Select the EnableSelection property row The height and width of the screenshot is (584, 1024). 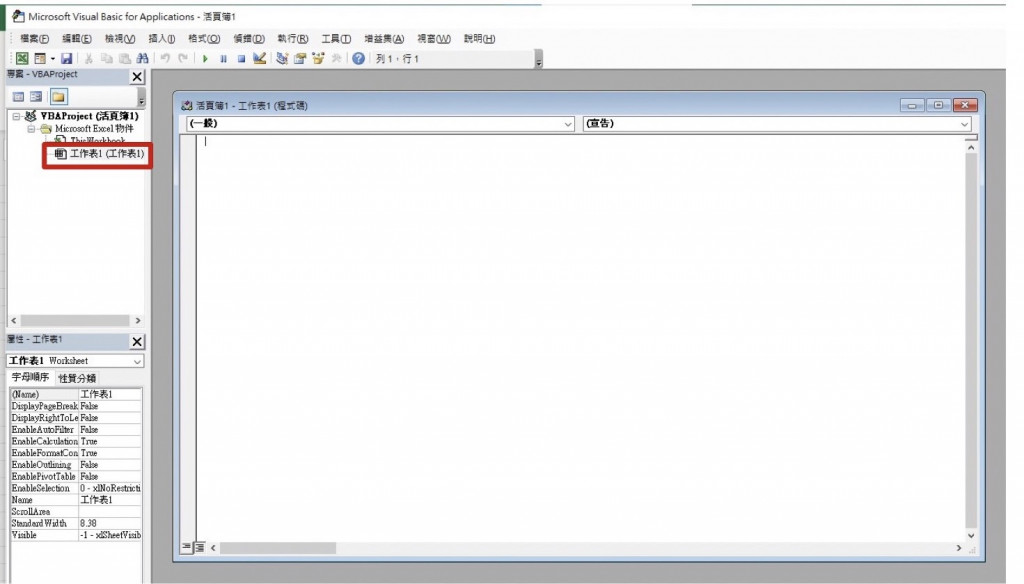[76, 488]
